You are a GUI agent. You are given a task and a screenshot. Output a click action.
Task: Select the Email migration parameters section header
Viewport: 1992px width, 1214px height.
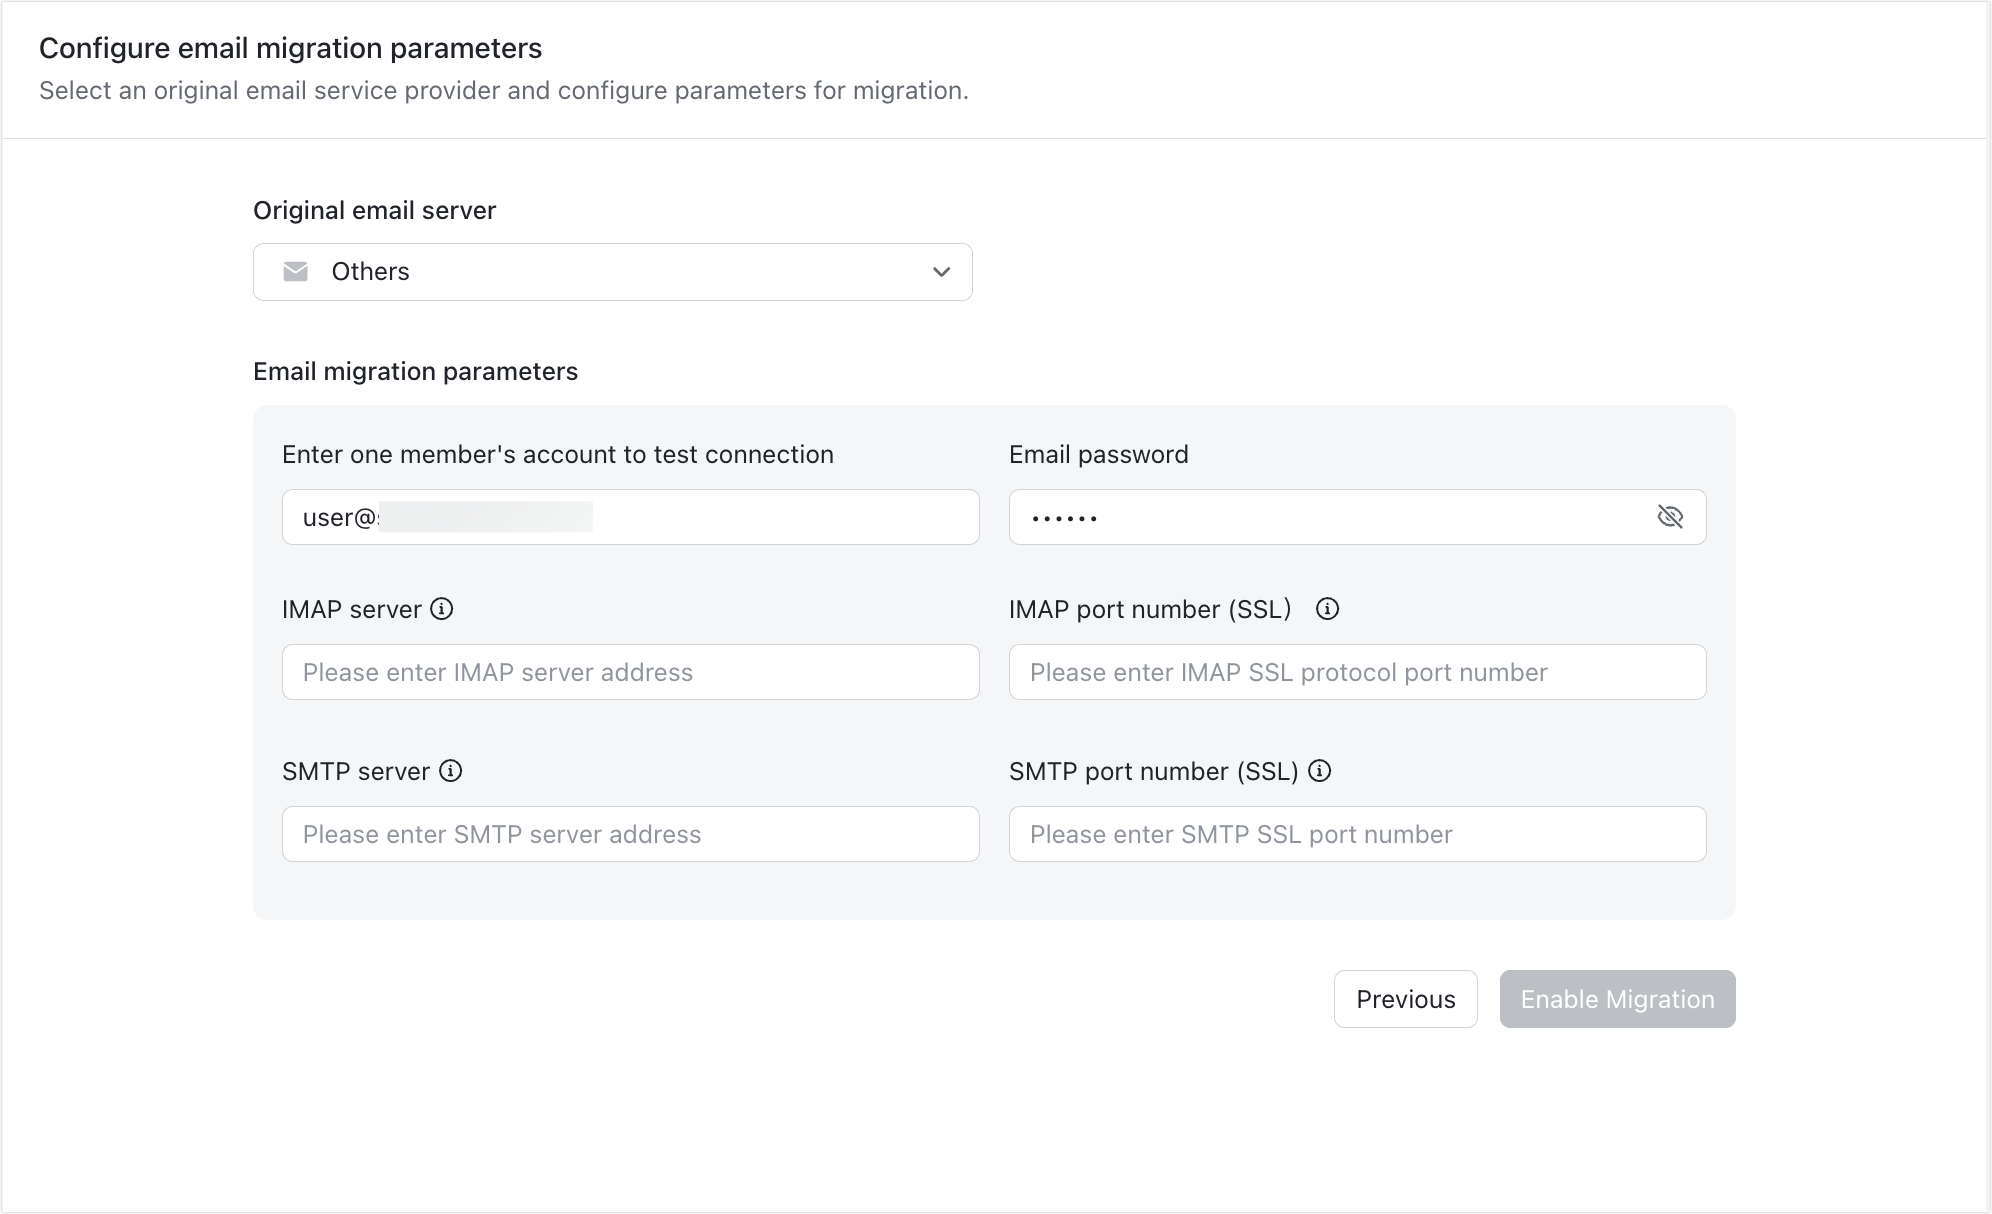(416, 371)
